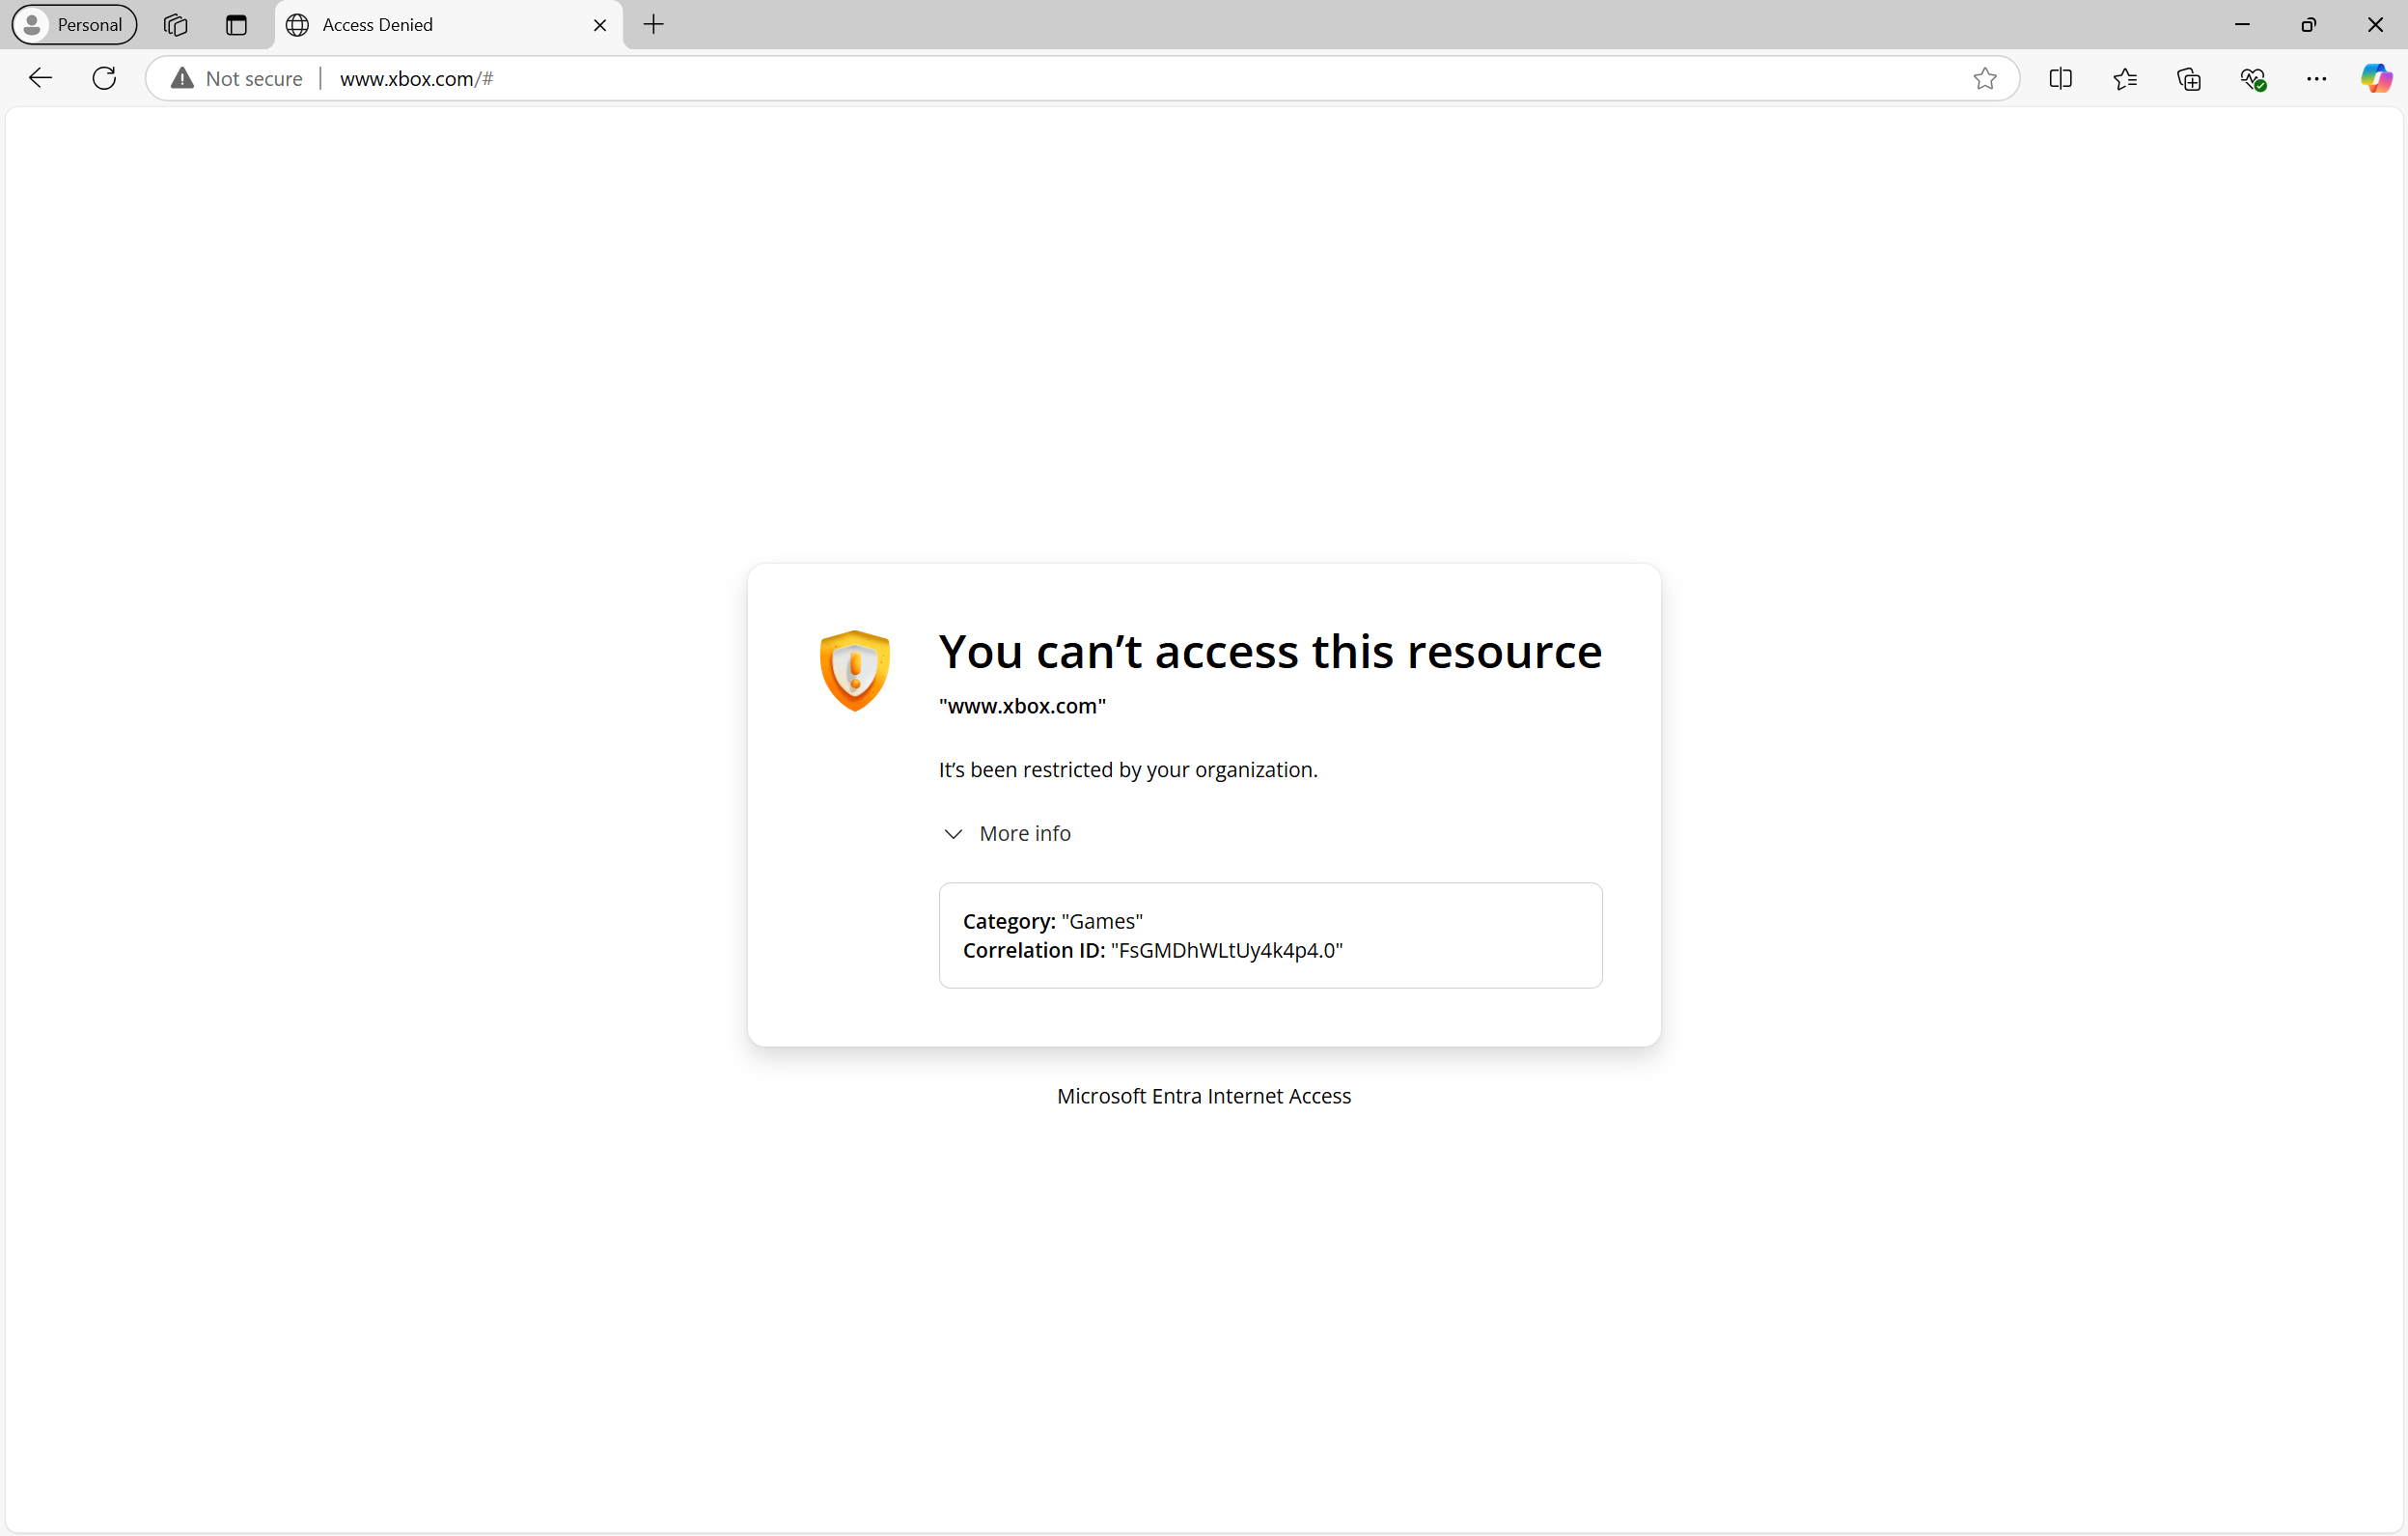The width and height of the screenshot is (2408, 1536).
Task: Click the page reload button
Action: click(103, 79)
